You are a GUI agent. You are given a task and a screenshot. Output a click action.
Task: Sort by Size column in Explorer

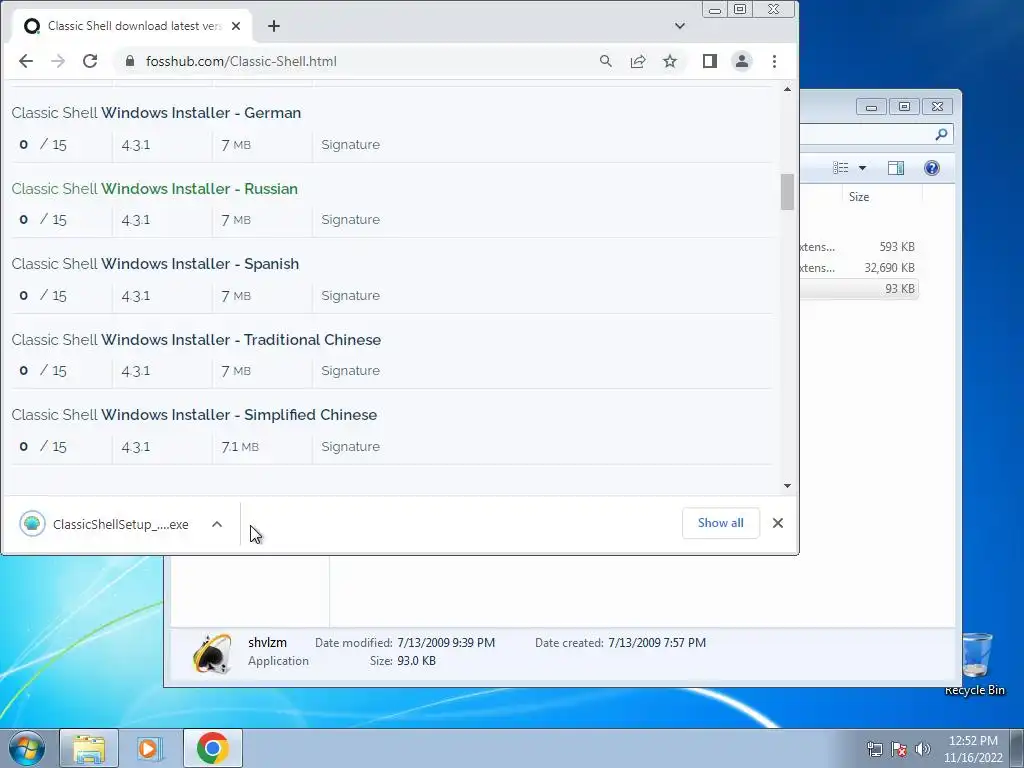click(859, 197)
